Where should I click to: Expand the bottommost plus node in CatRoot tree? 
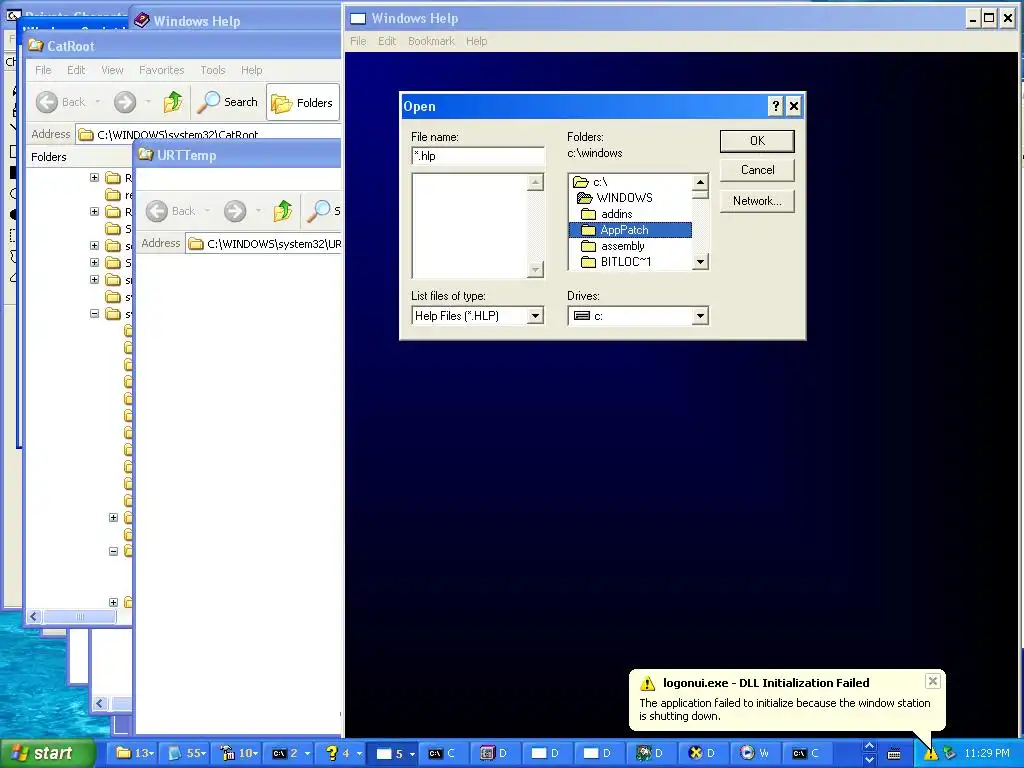113,602
